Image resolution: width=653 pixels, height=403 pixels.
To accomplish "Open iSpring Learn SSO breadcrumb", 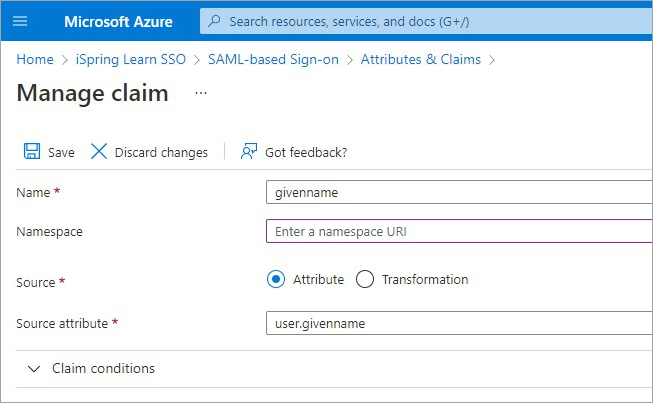I will point(131,60).
